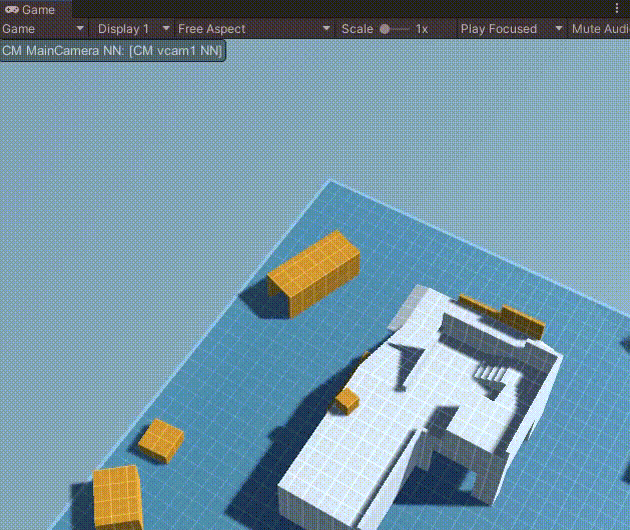Click the CM MainCamera NN overlay label
Viewport: 630px width, 530px height.
[112, 51]
